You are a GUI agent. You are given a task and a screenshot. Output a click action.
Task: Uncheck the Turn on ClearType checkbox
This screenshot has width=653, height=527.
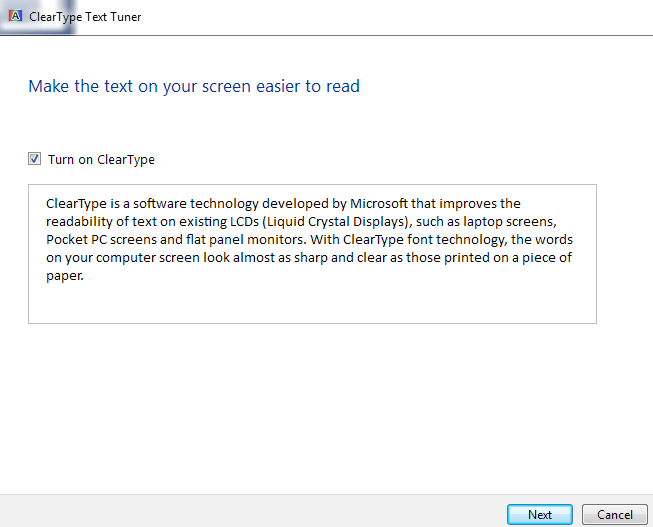click(35, 159)
